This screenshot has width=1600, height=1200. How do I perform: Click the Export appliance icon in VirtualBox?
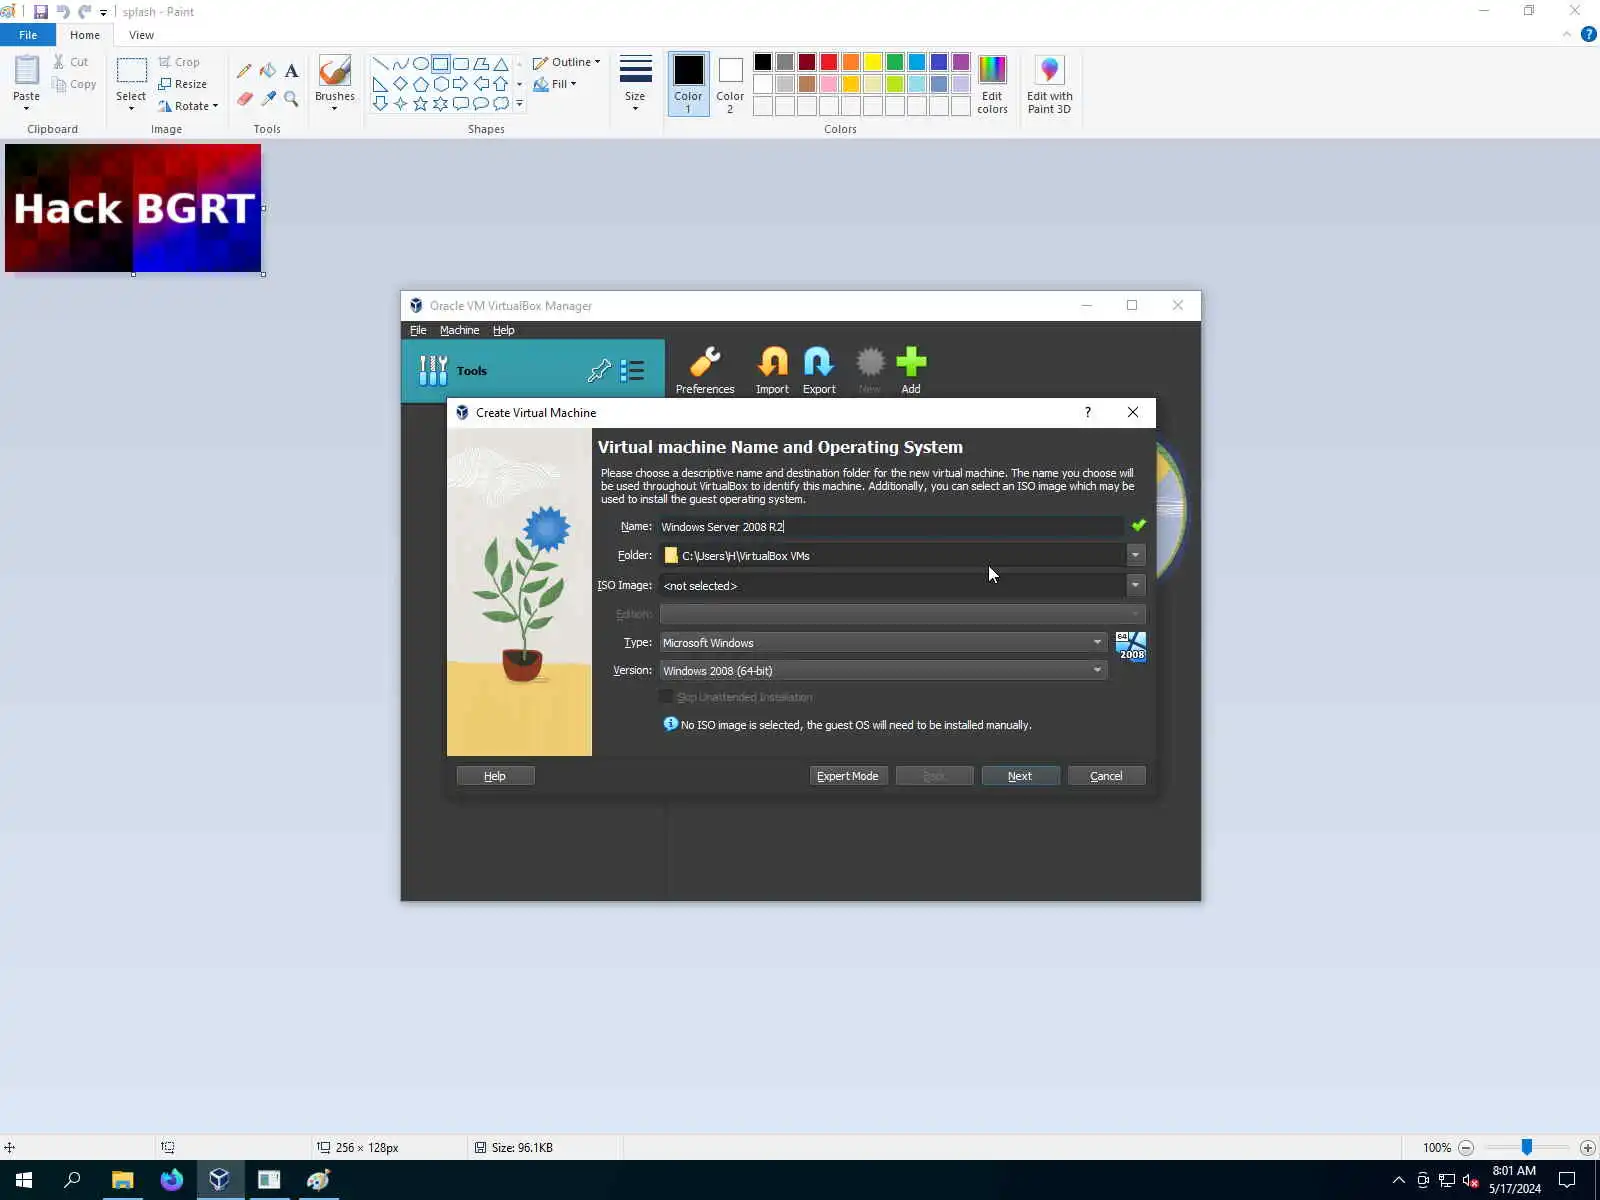pos(819,370)
